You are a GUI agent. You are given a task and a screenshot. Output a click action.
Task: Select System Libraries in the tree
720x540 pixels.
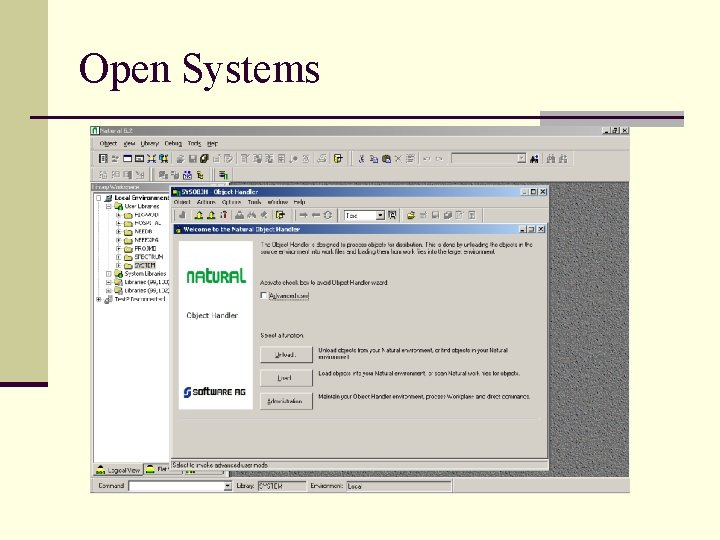(145, 274)
